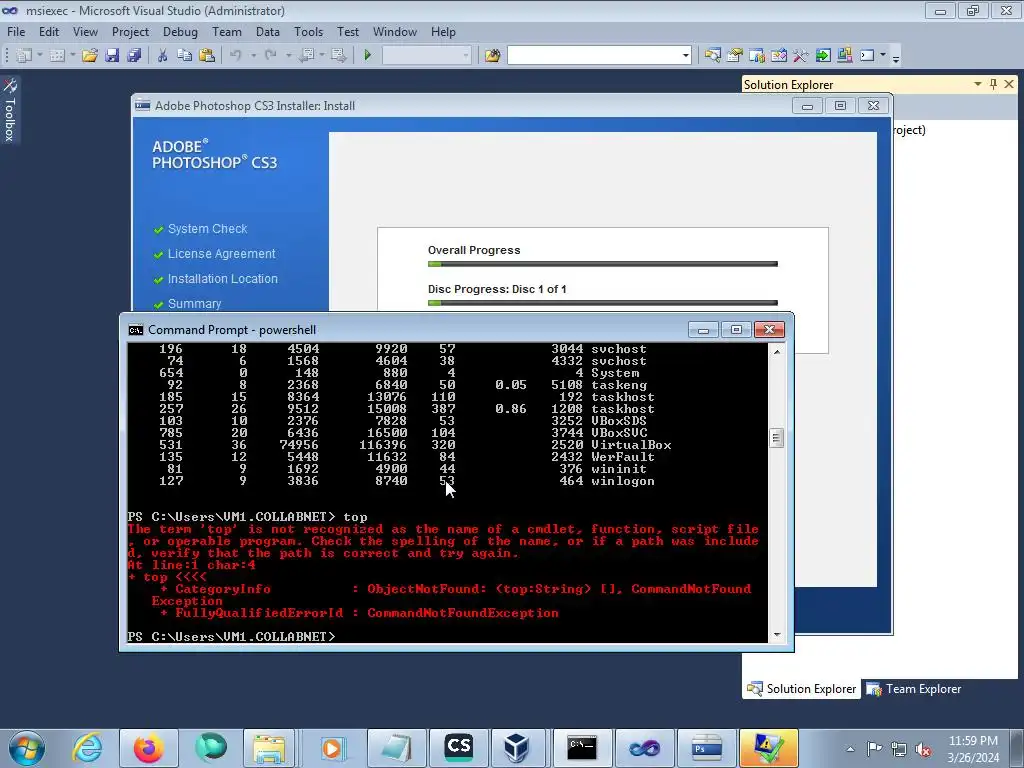Click the Disc Progress bar in installer

[602, 303]
